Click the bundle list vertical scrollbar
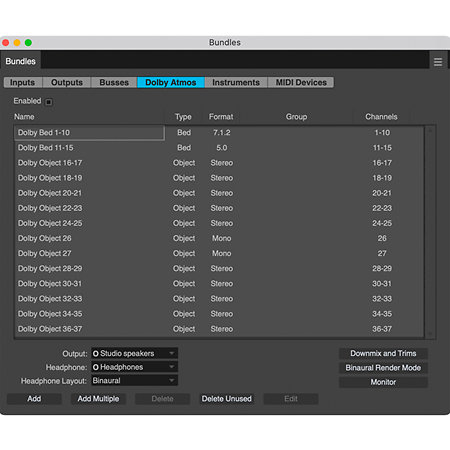 click(x=430, y=232)
